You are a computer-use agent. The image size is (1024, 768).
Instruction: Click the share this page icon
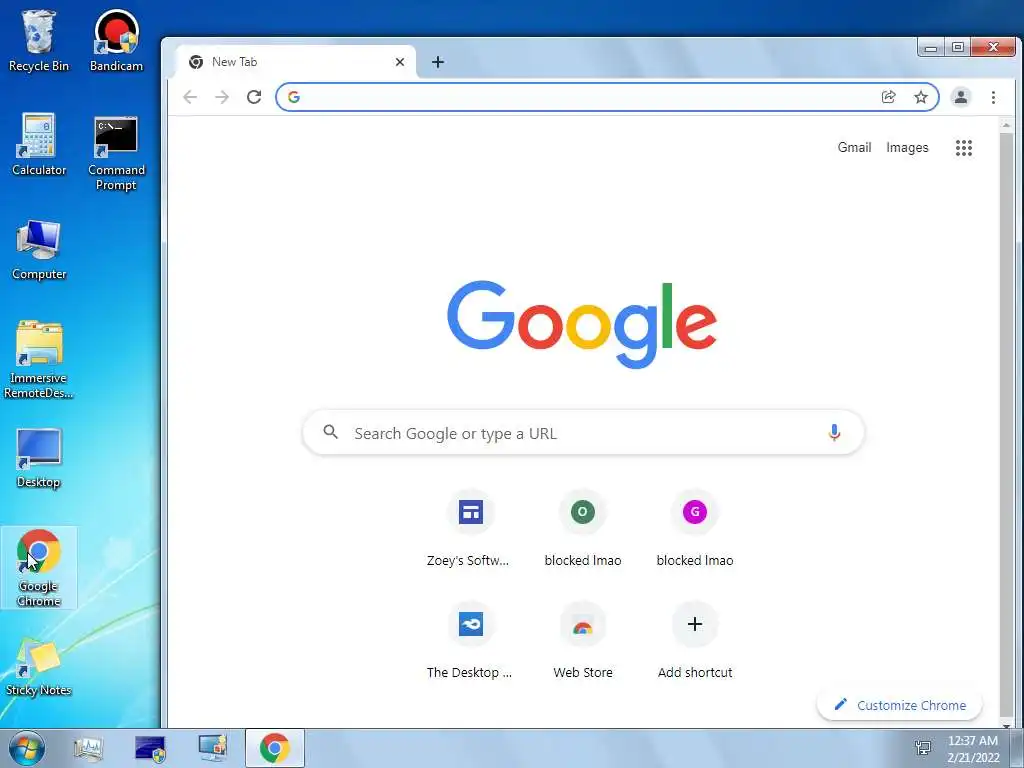point(888,97)
